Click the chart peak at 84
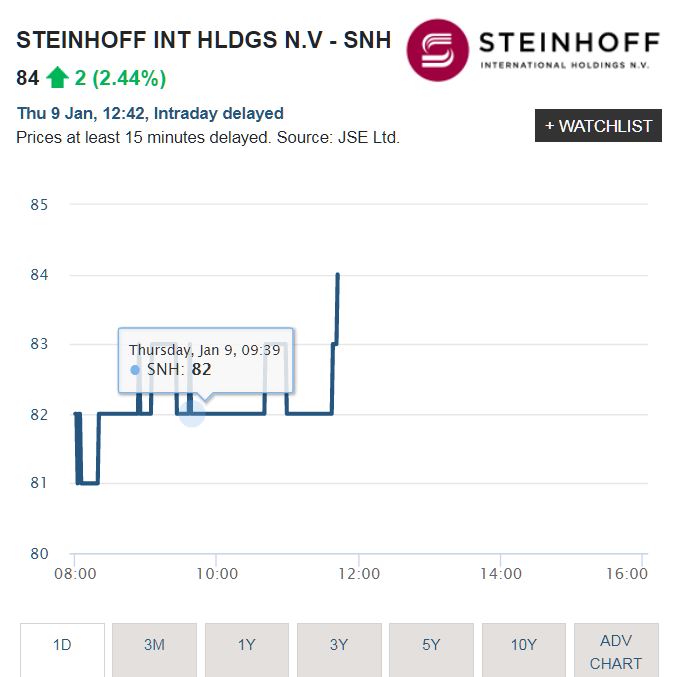Image resolution: width=697 pixels, height=677 pixels. point(338,275)
